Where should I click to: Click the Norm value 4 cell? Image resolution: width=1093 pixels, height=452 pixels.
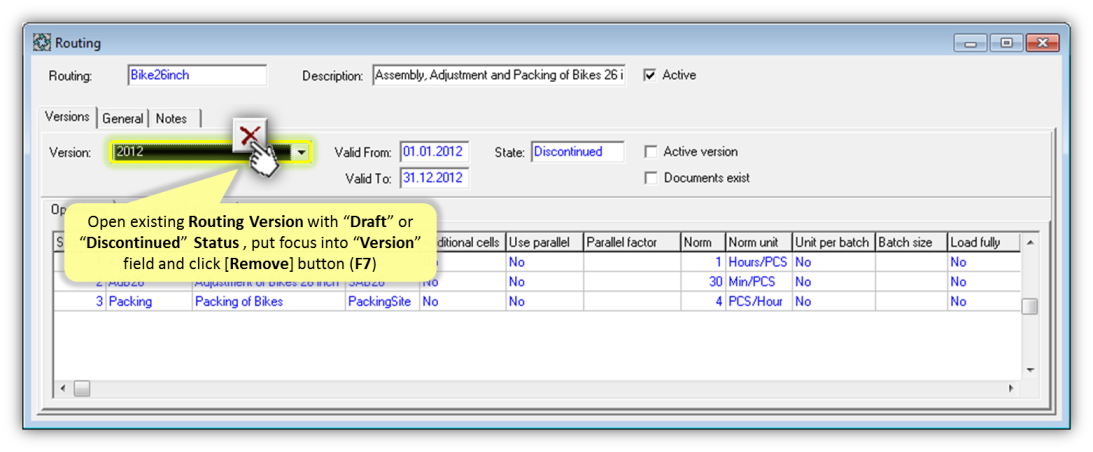click(703, 302)
